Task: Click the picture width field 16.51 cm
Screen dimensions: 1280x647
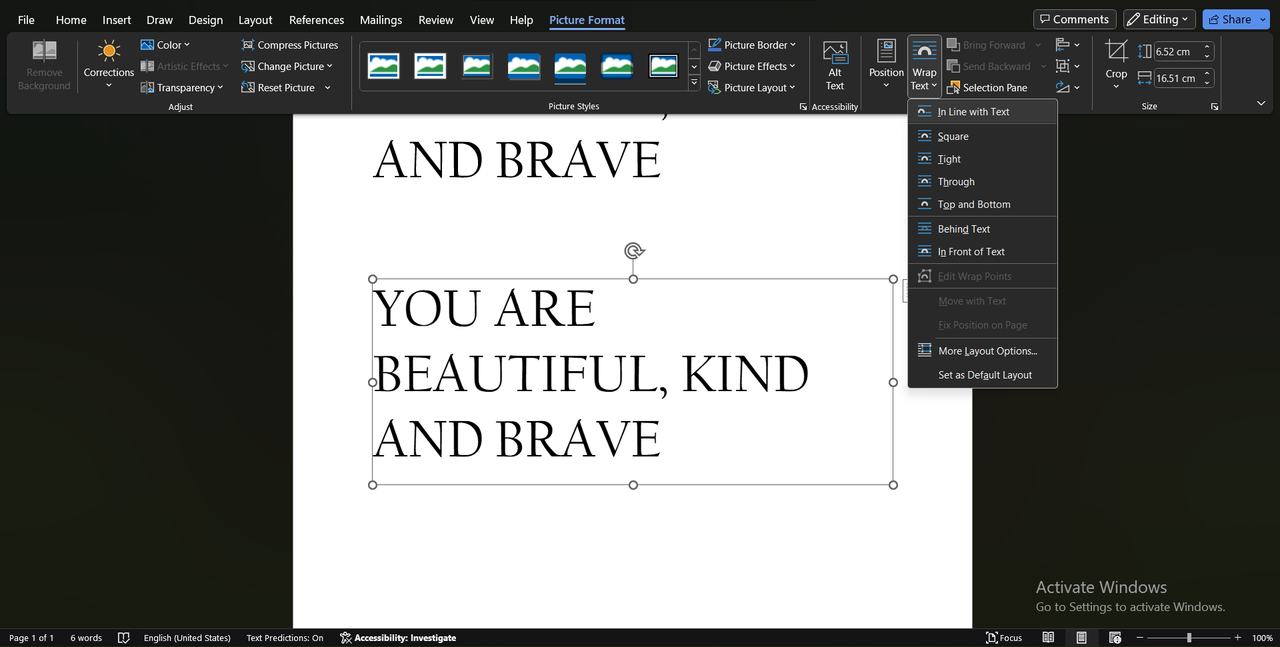Action: (x=1177, y=78)
